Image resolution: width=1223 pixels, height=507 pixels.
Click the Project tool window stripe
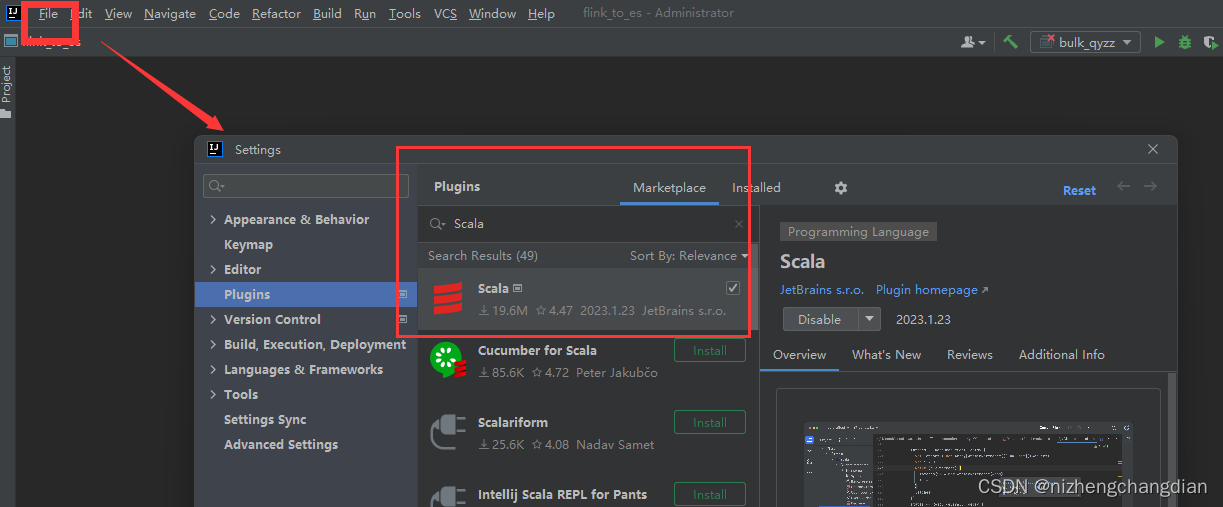coord(6,91)
